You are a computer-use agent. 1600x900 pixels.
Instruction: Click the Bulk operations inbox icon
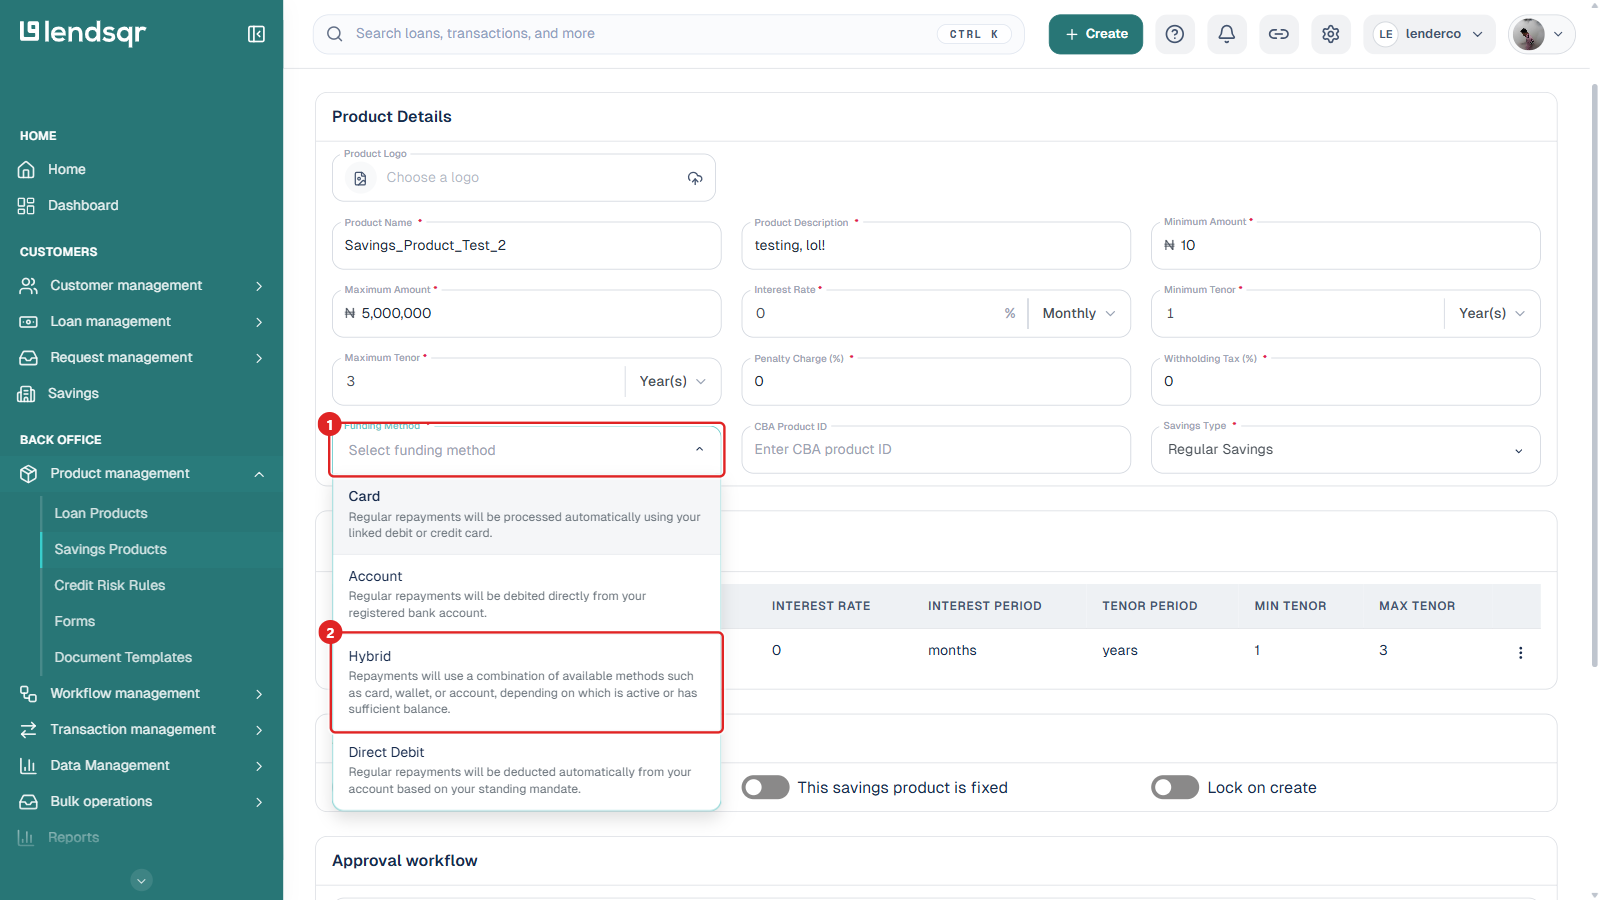(x=28, y=802)
